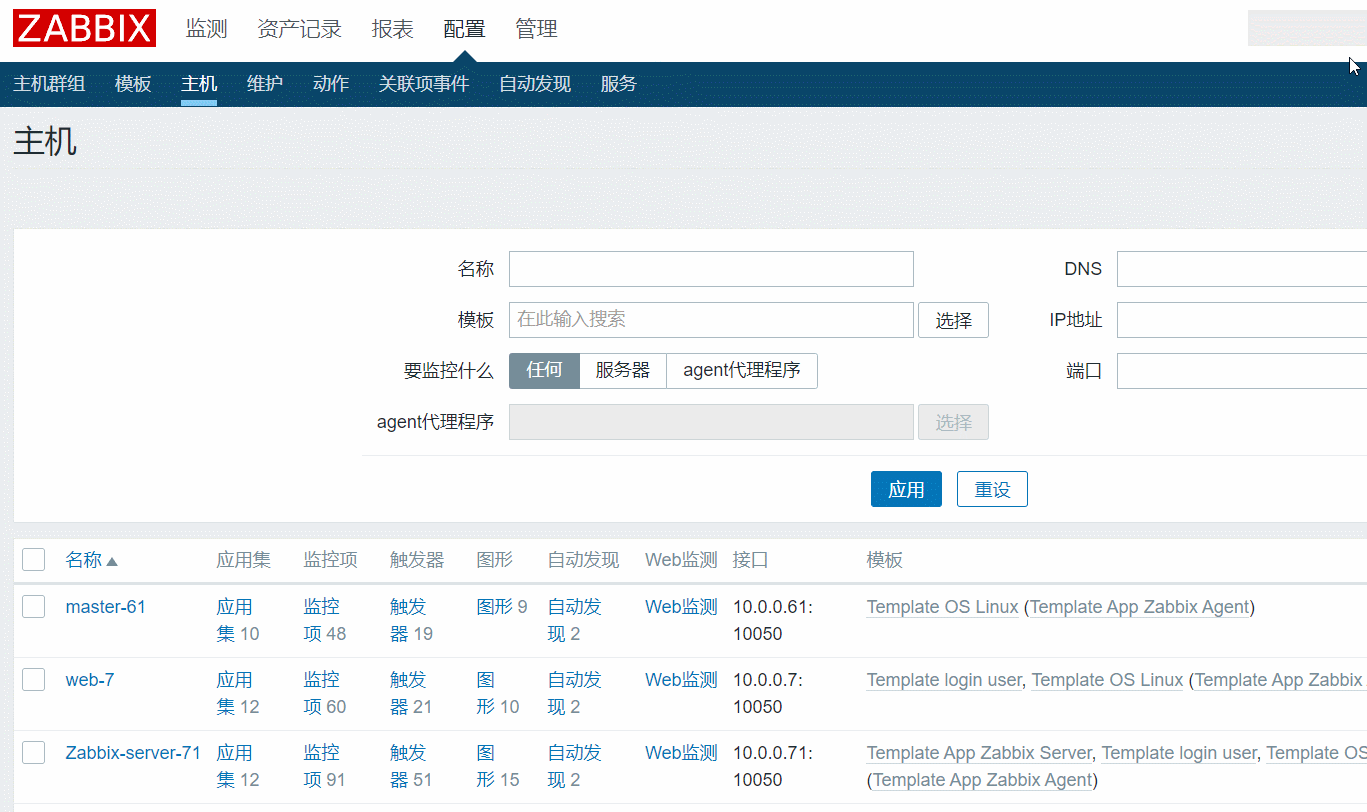Open host web-7
The image size is (1367, 812).
[90, 680]
